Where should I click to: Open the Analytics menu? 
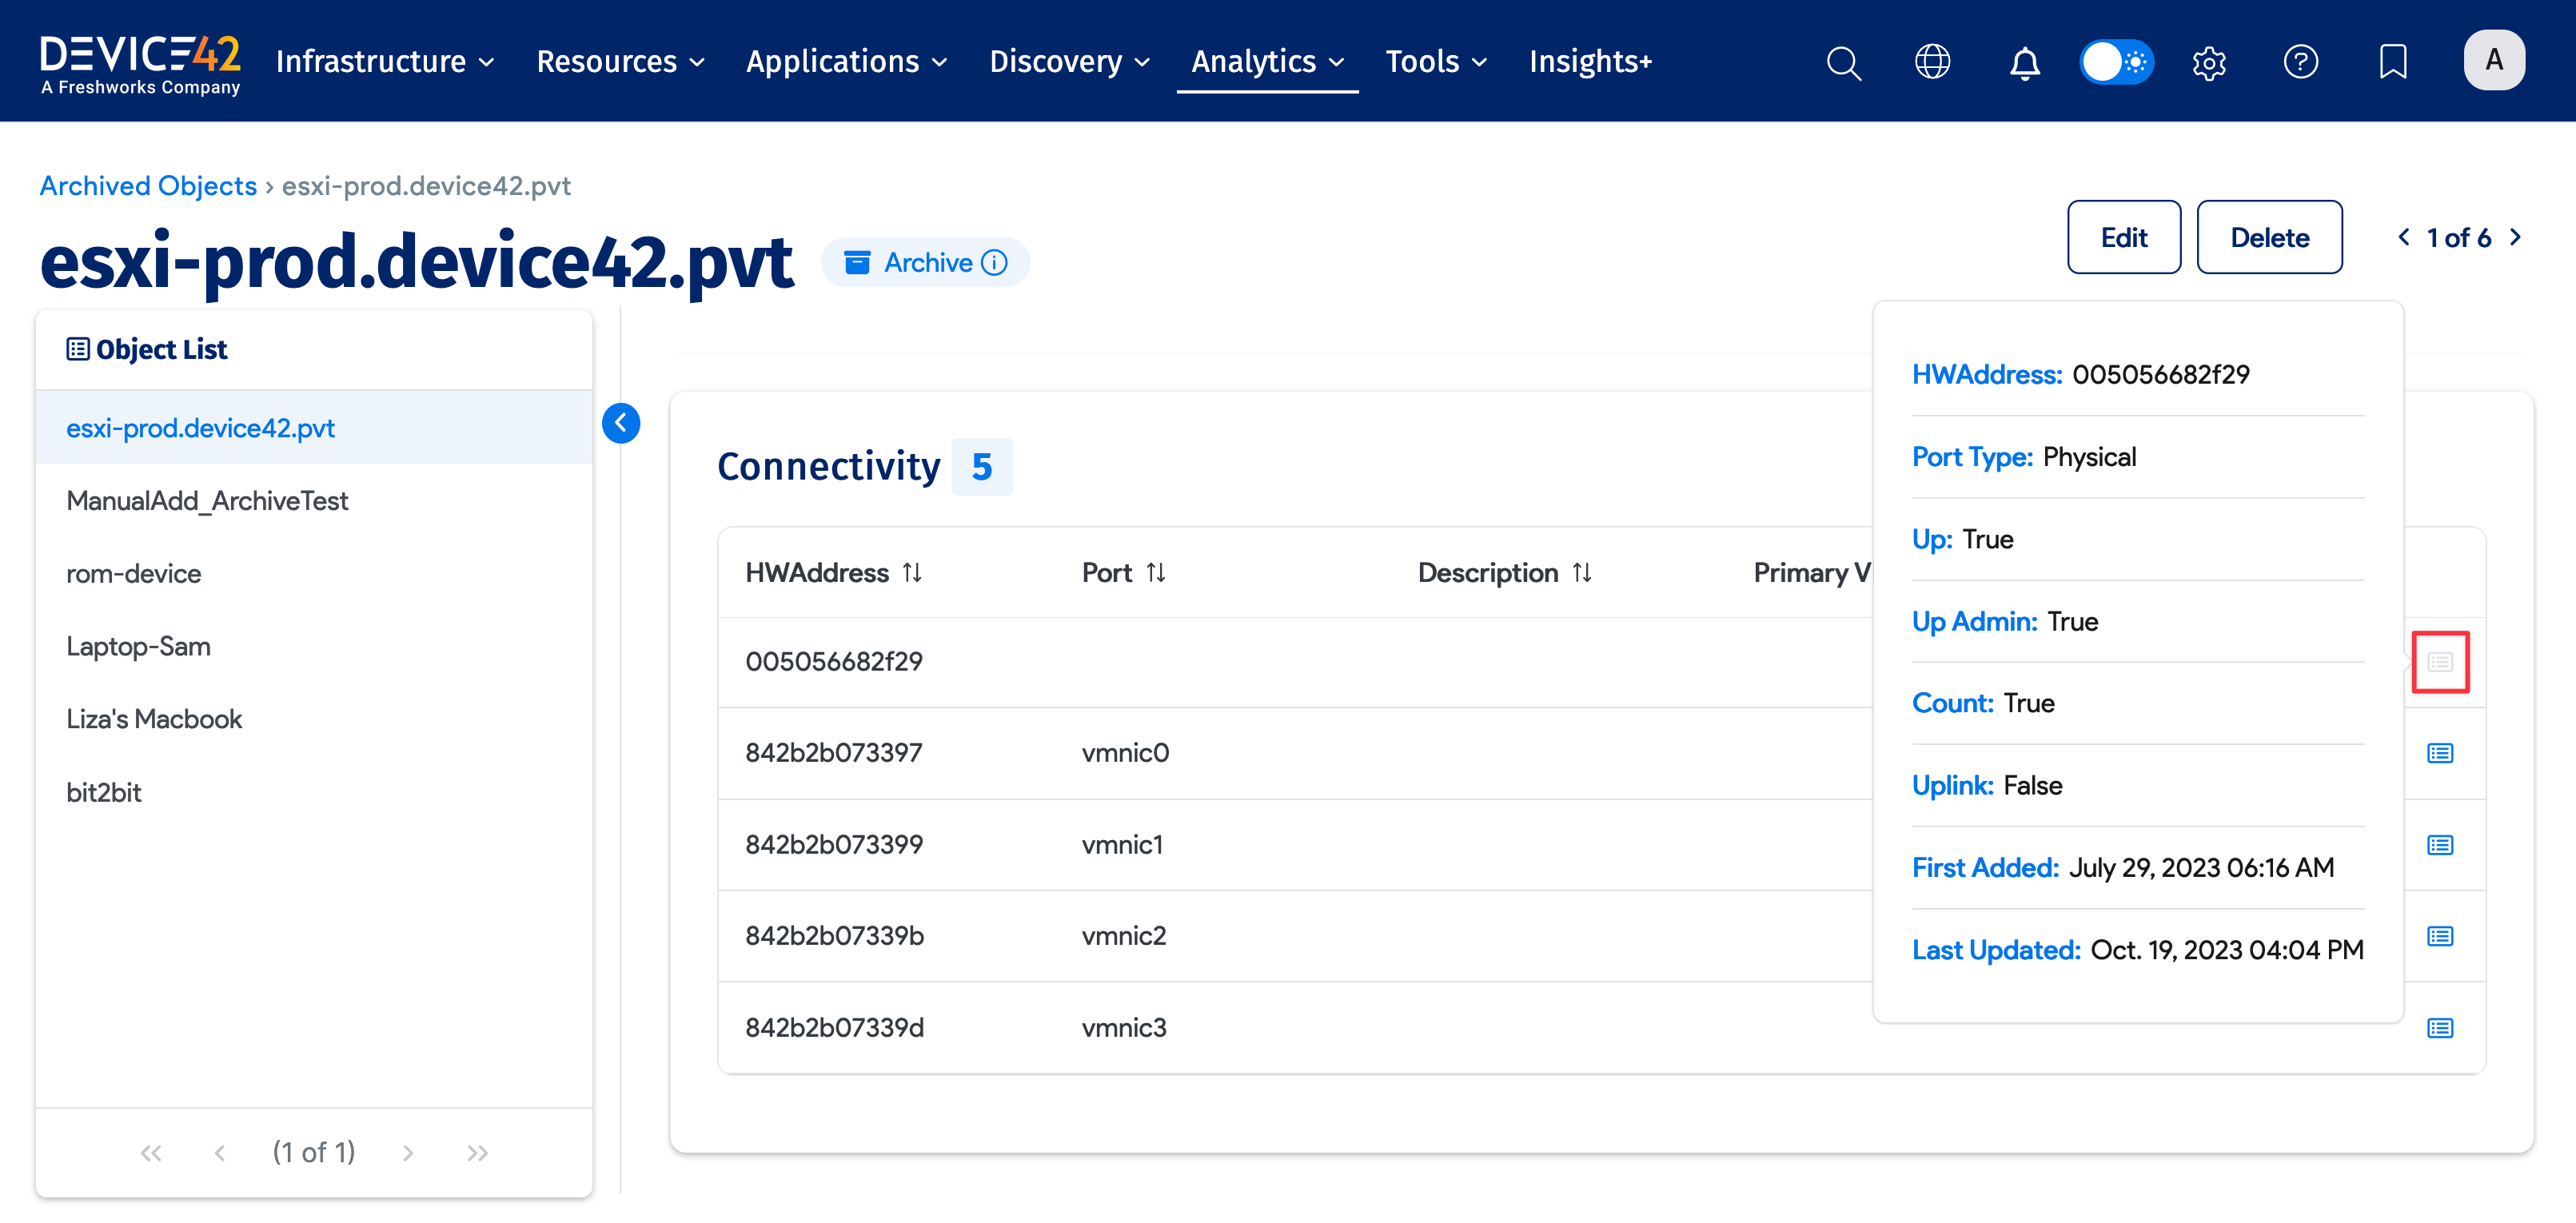[1267, 62]
